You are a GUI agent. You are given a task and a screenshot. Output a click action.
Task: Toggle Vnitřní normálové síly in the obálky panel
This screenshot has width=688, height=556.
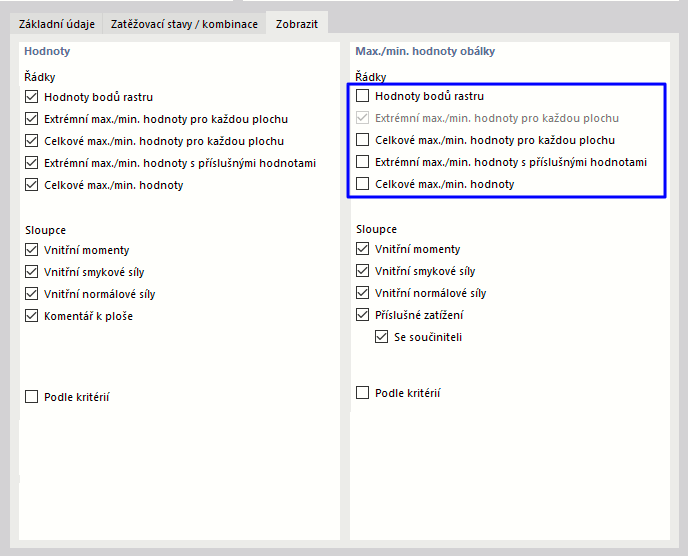click(x=363, y=293)
